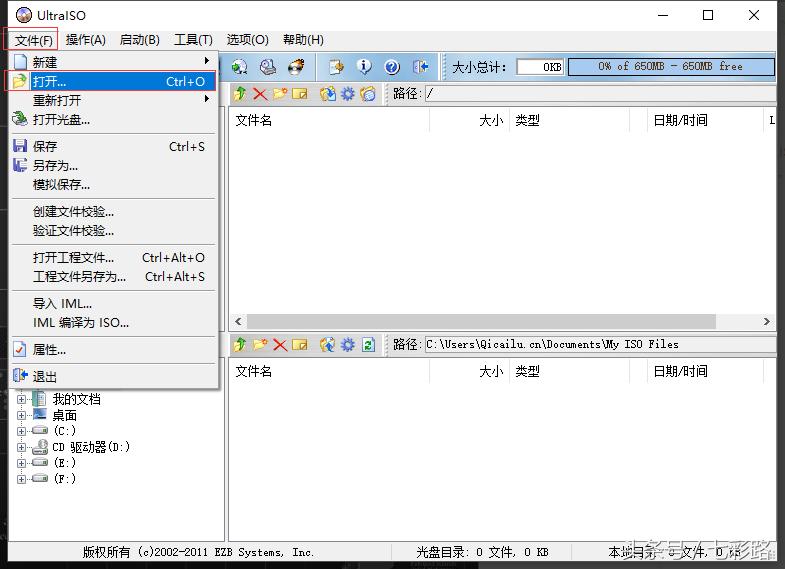
Task: Click Extract icon in image pane toolbar
Action: 328,94
